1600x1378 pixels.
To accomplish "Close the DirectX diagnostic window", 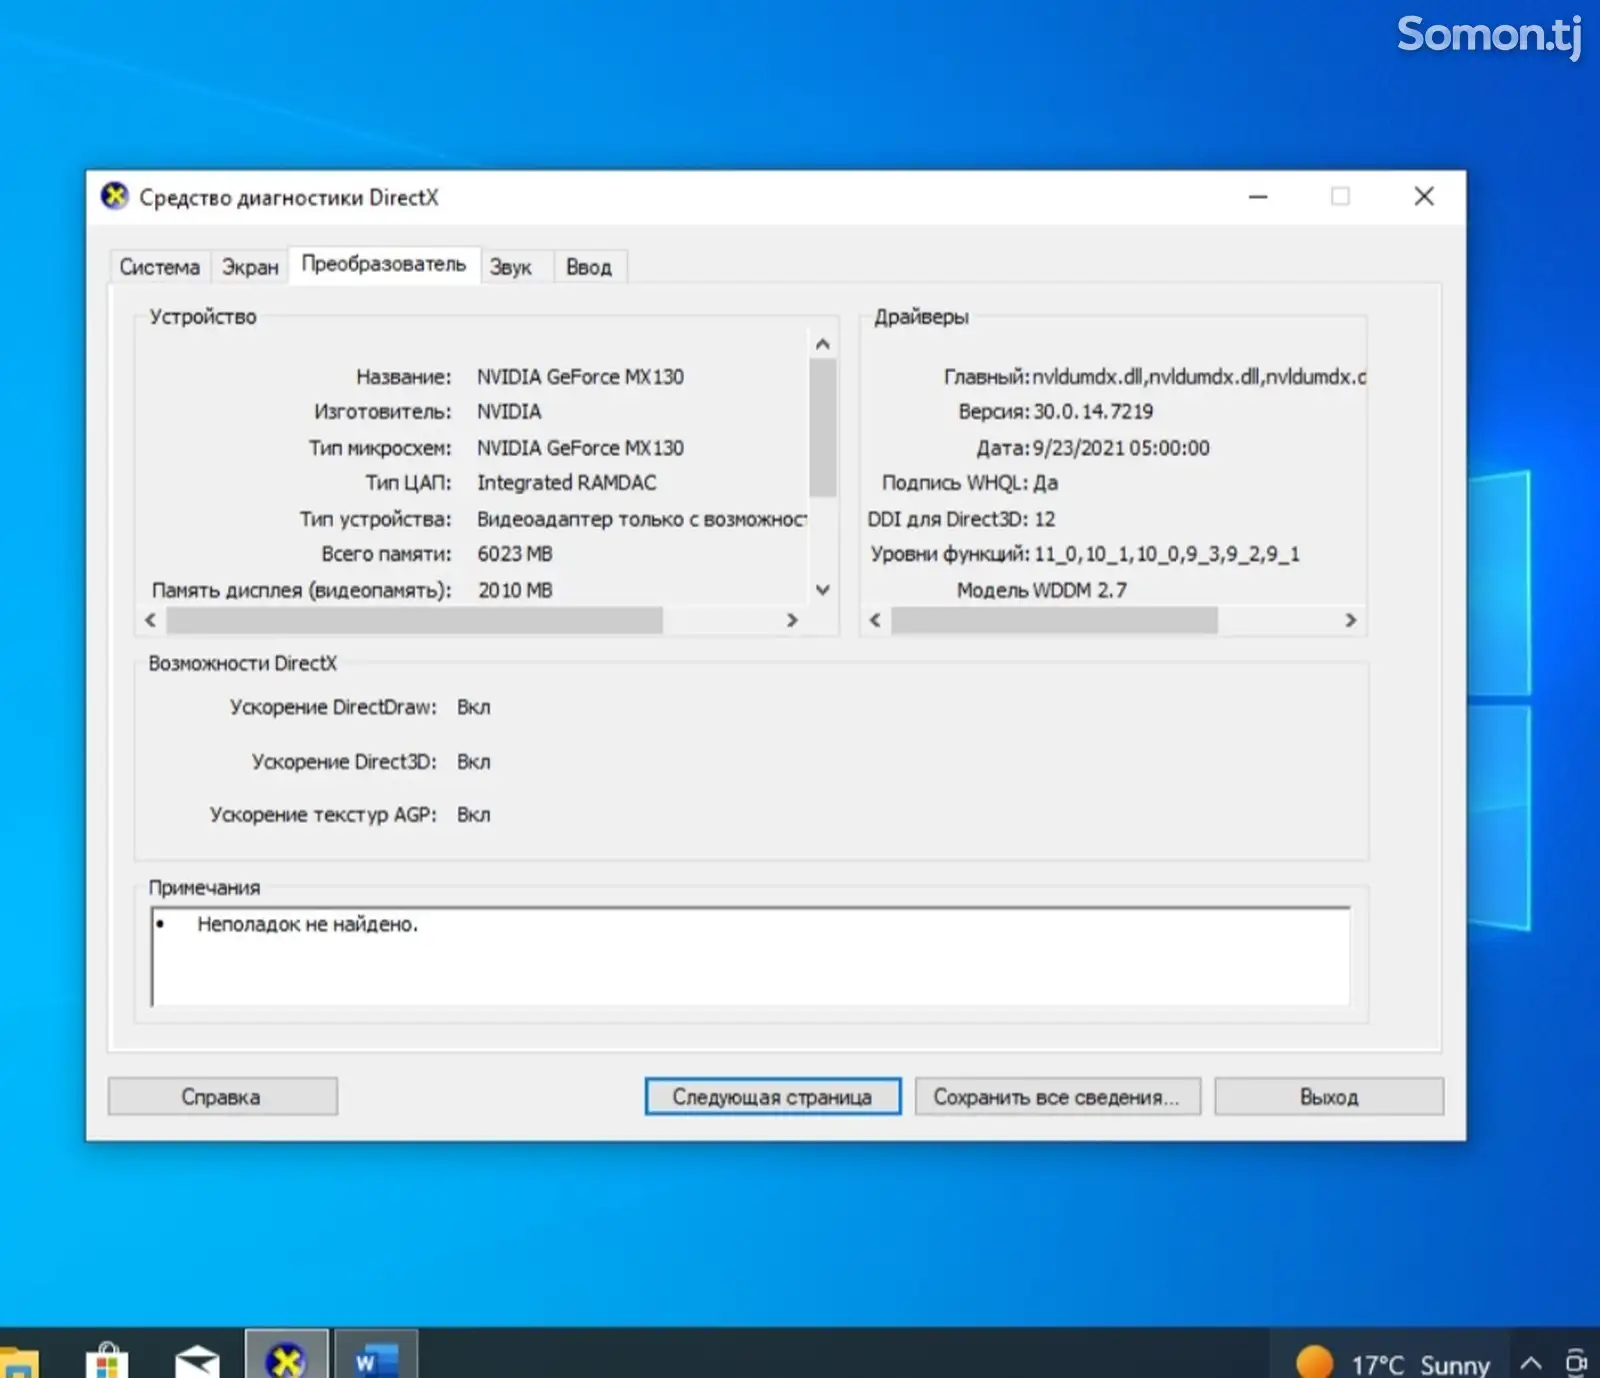I will click(1424, 197).
